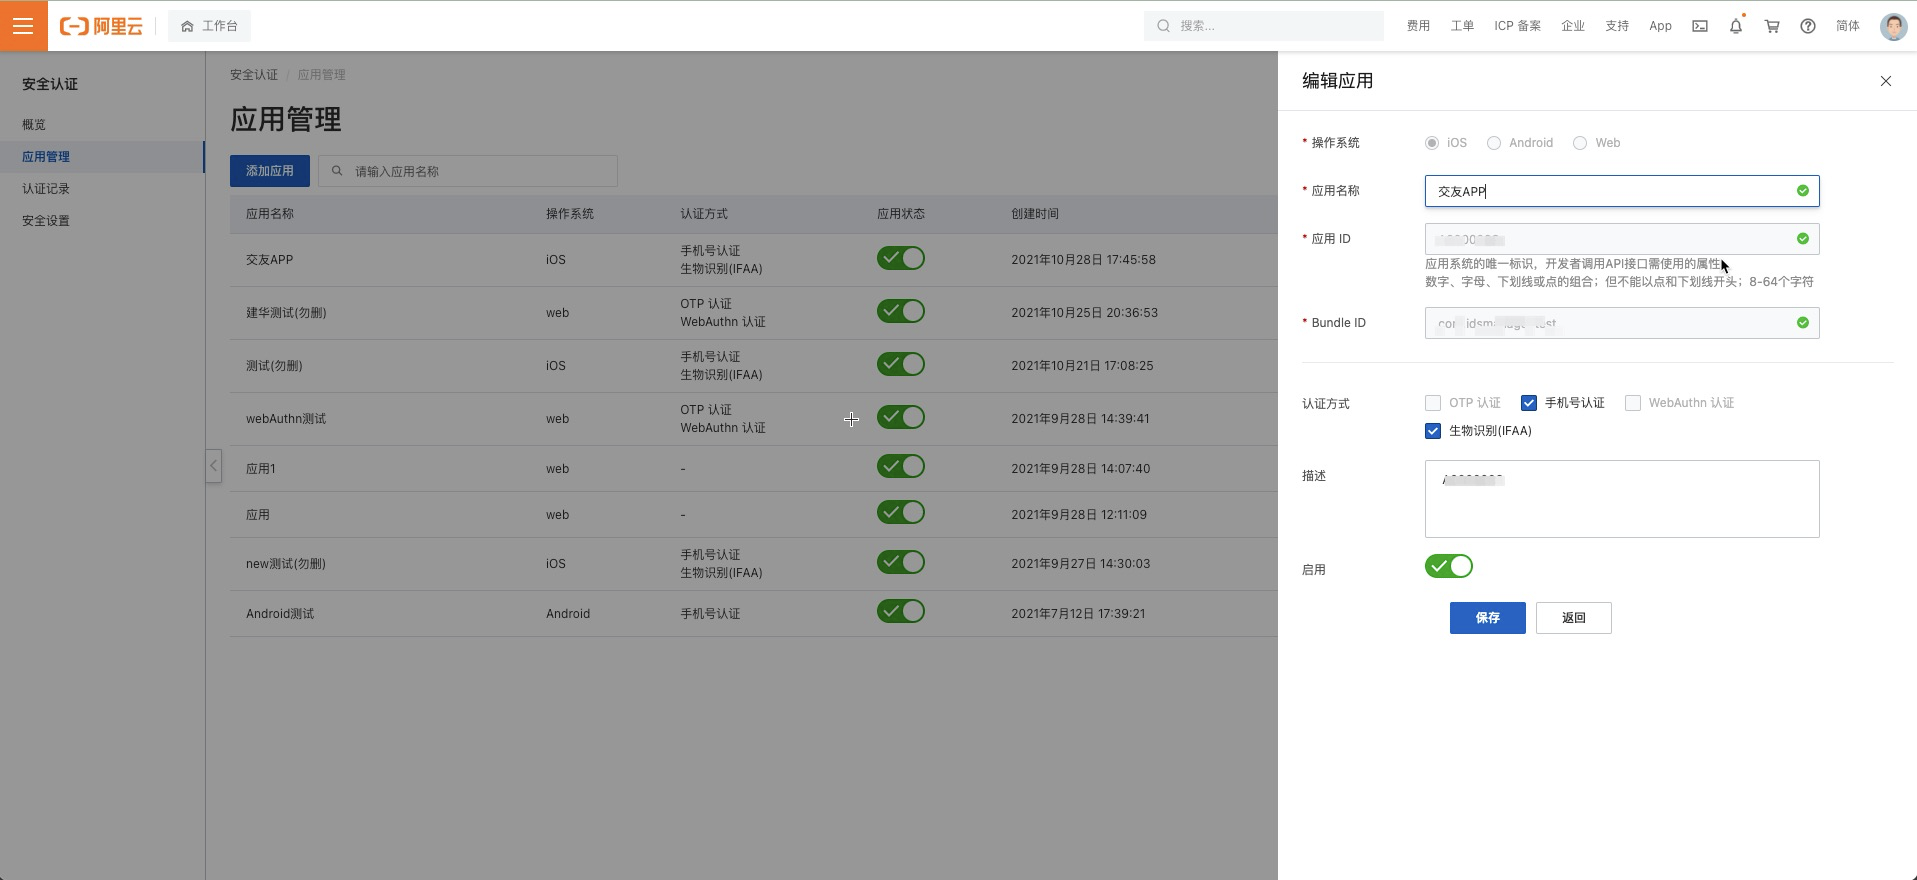
Task: Open the 费用 menu
Action: (x=1418, y=26)
